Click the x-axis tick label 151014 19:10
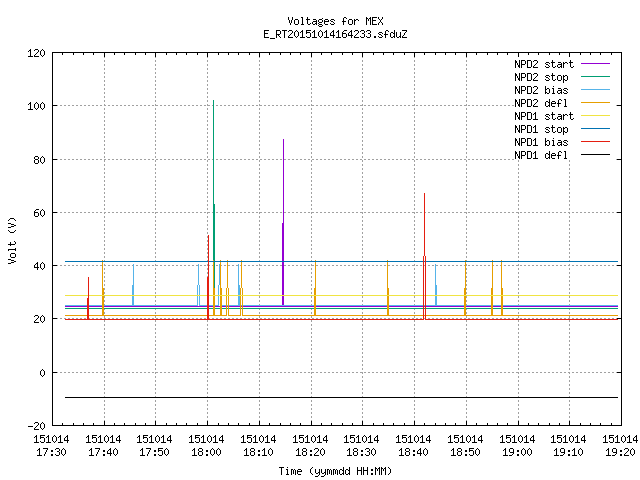 pos(568,446)
